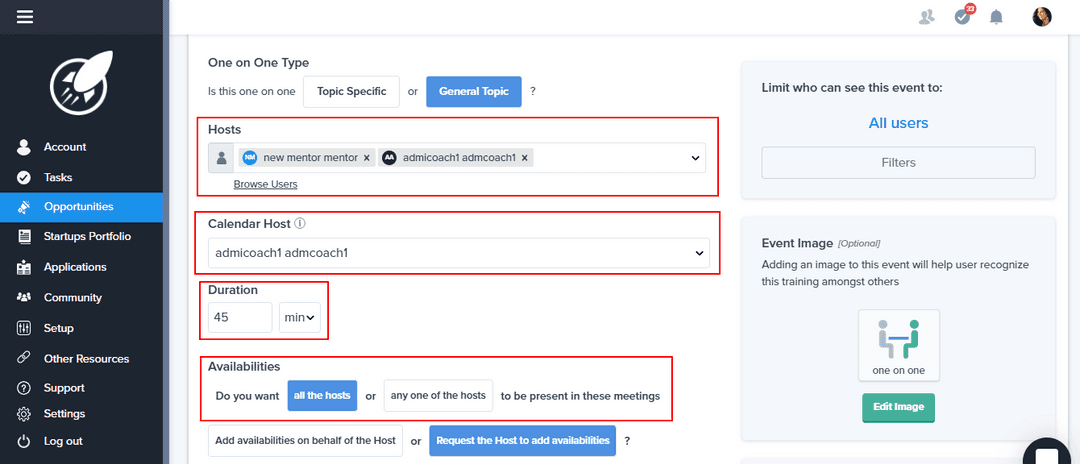Viewport: 1080px width, 464px height.
Task: Open tasks checkmark icon with badge
Action: coord(962,16)
